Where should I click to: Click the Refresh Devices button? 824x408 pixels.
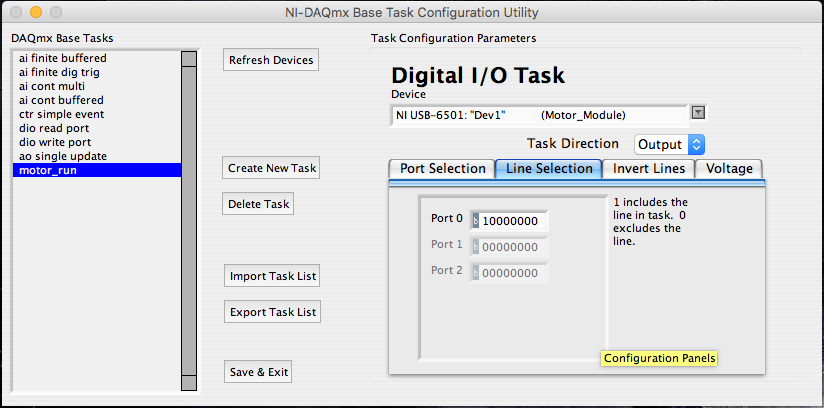point(271,60)
